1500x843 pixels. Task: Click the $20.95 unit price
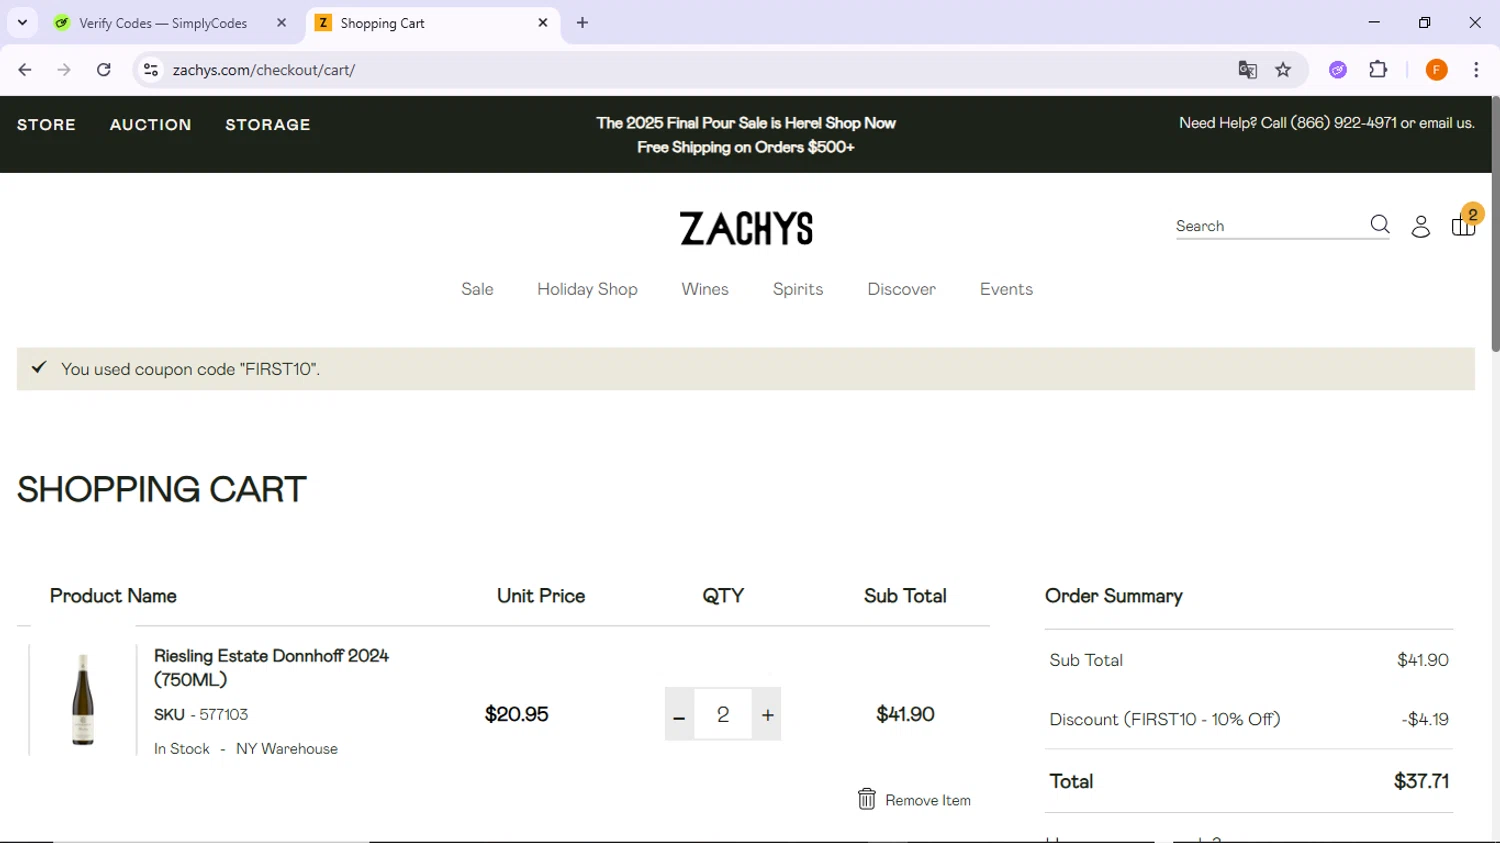point(516,714)
